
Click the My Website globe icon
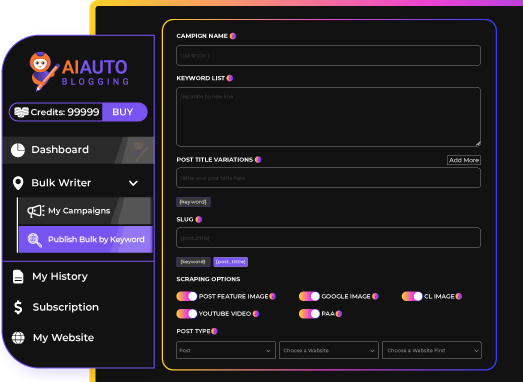click(x=18, y=338)
